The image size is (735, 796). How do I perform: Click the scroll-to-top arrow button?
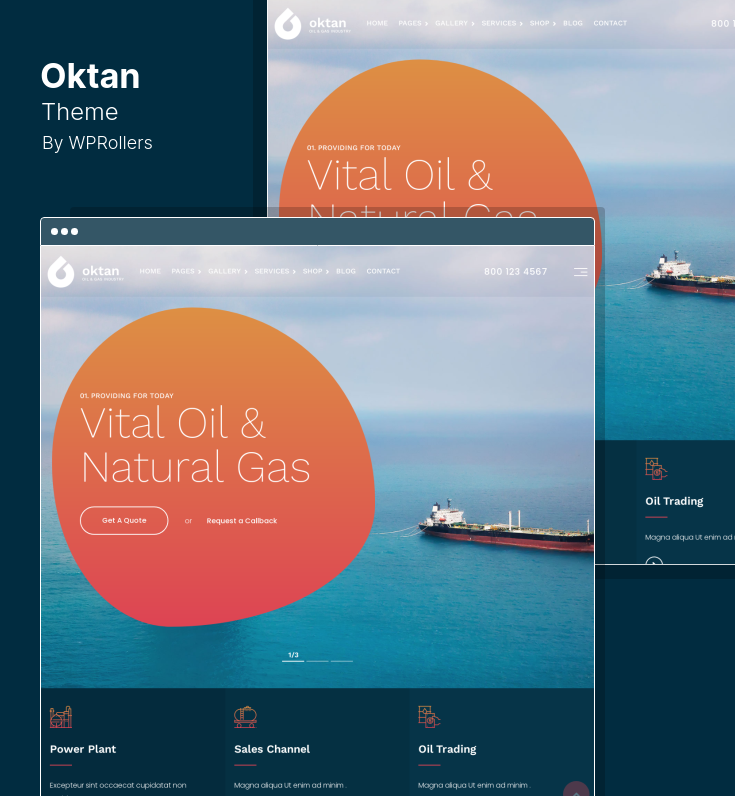point(576,789)
